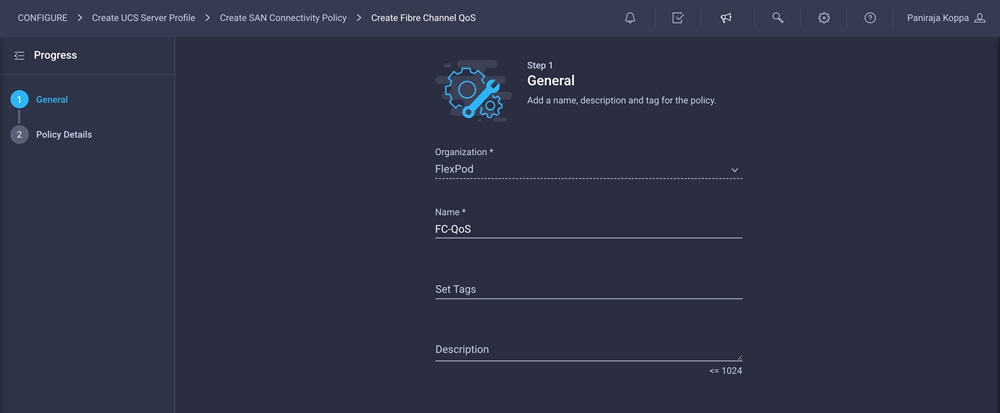Click the Description text area
The width and height of the screenshot is (1000, 413).
pos(589,350)
